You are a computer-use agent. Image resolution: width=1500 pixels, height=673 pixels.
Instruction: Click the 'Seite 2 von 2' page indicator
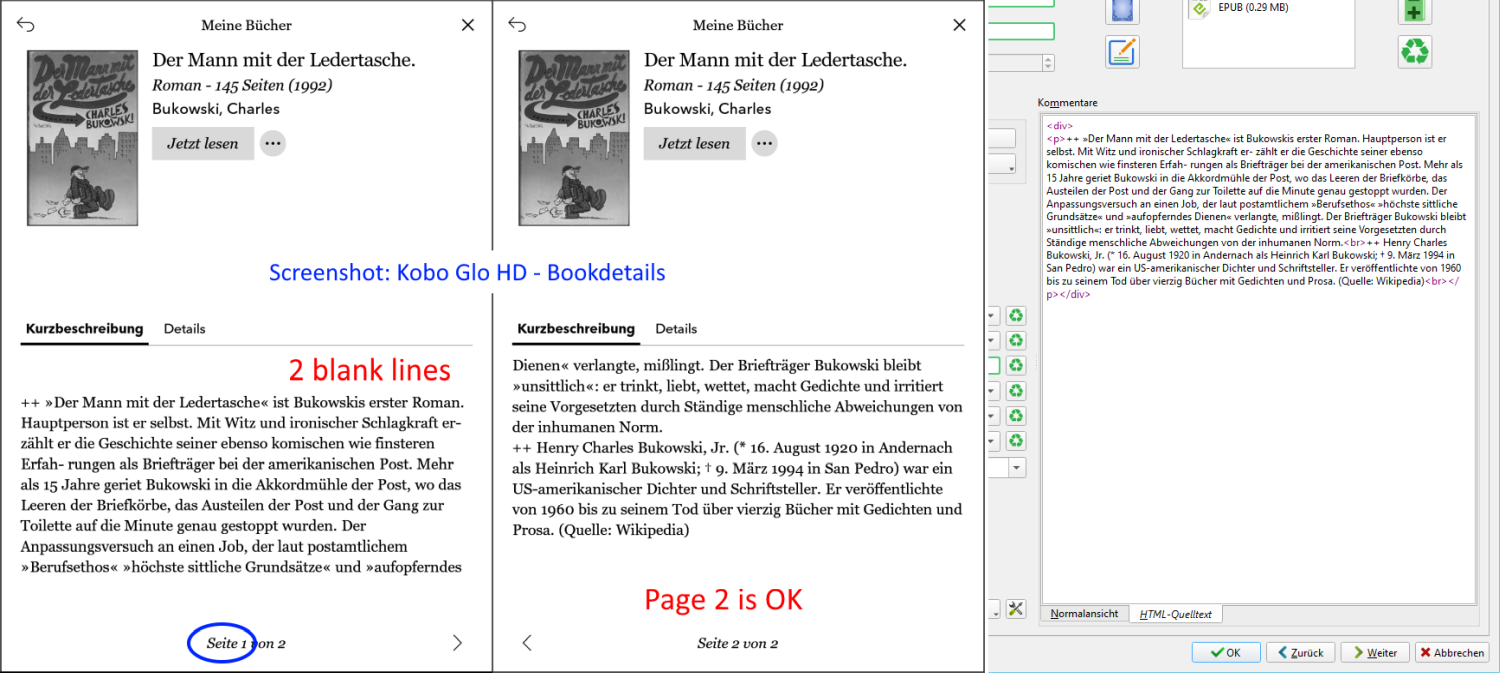(x=738, y=643)
